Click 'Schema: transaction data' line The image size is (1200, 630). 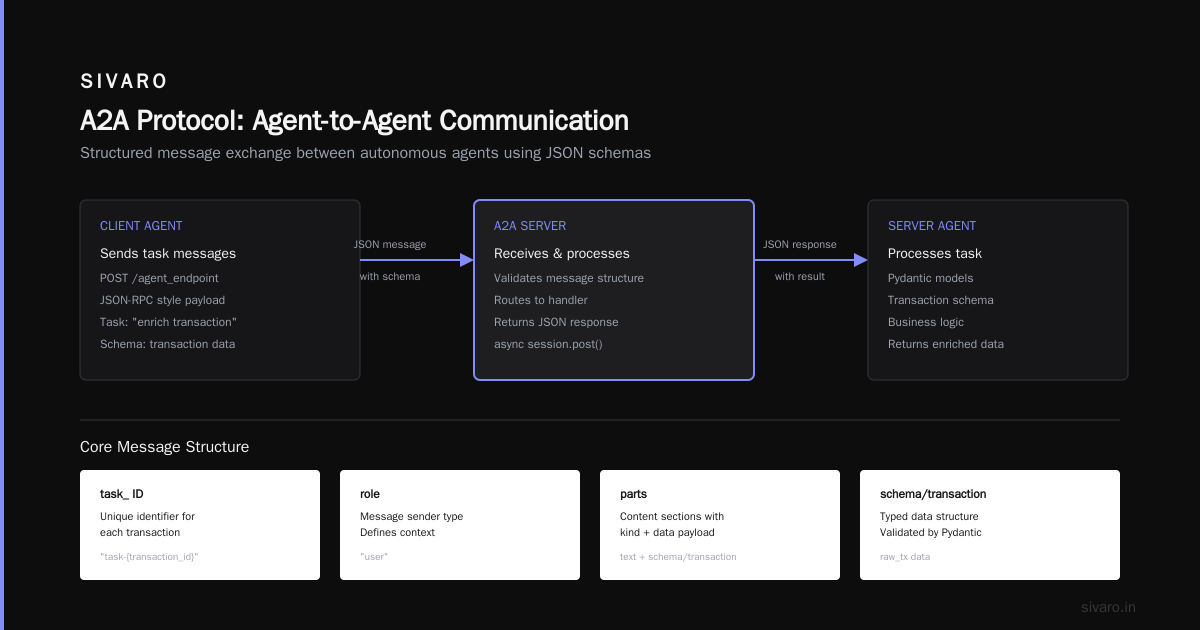pyautogui.click(x=167, y=344)
